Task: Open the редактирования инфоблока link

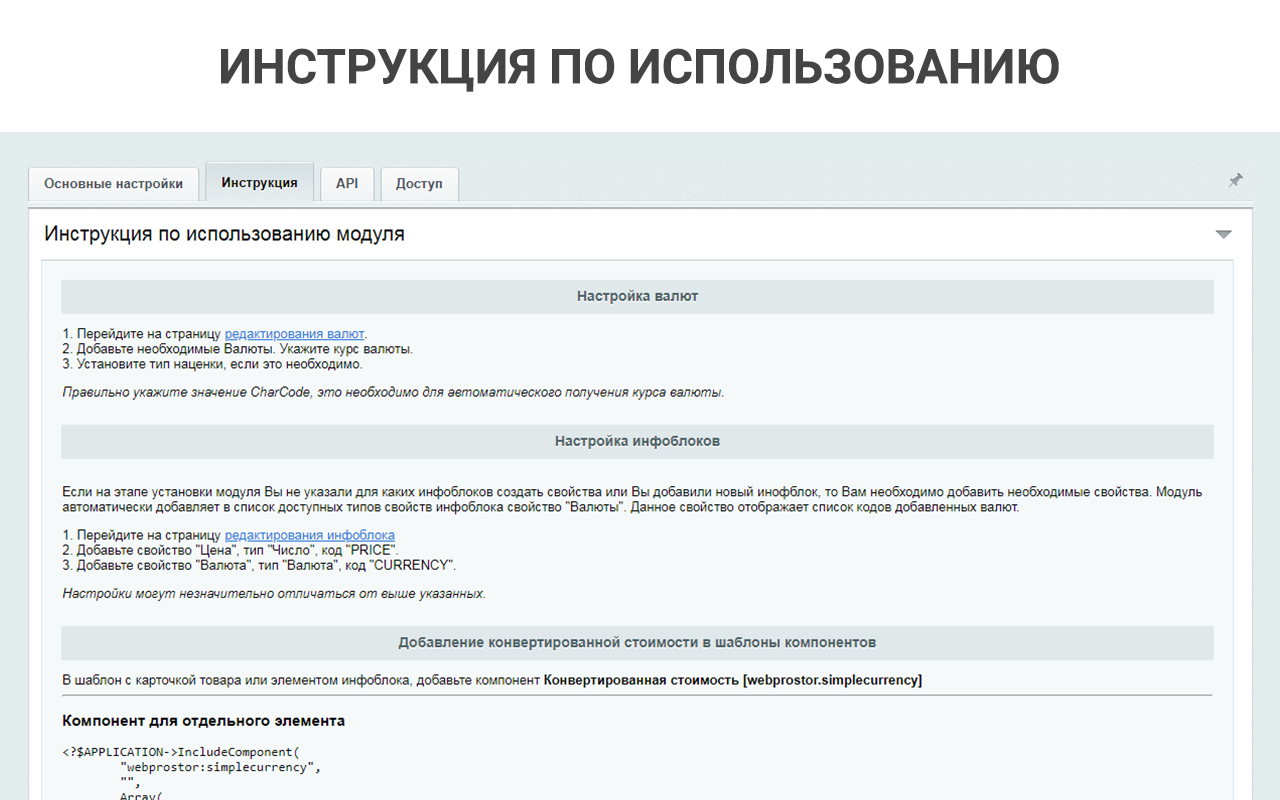Action: pyautogui.click(x=309, y=535)
